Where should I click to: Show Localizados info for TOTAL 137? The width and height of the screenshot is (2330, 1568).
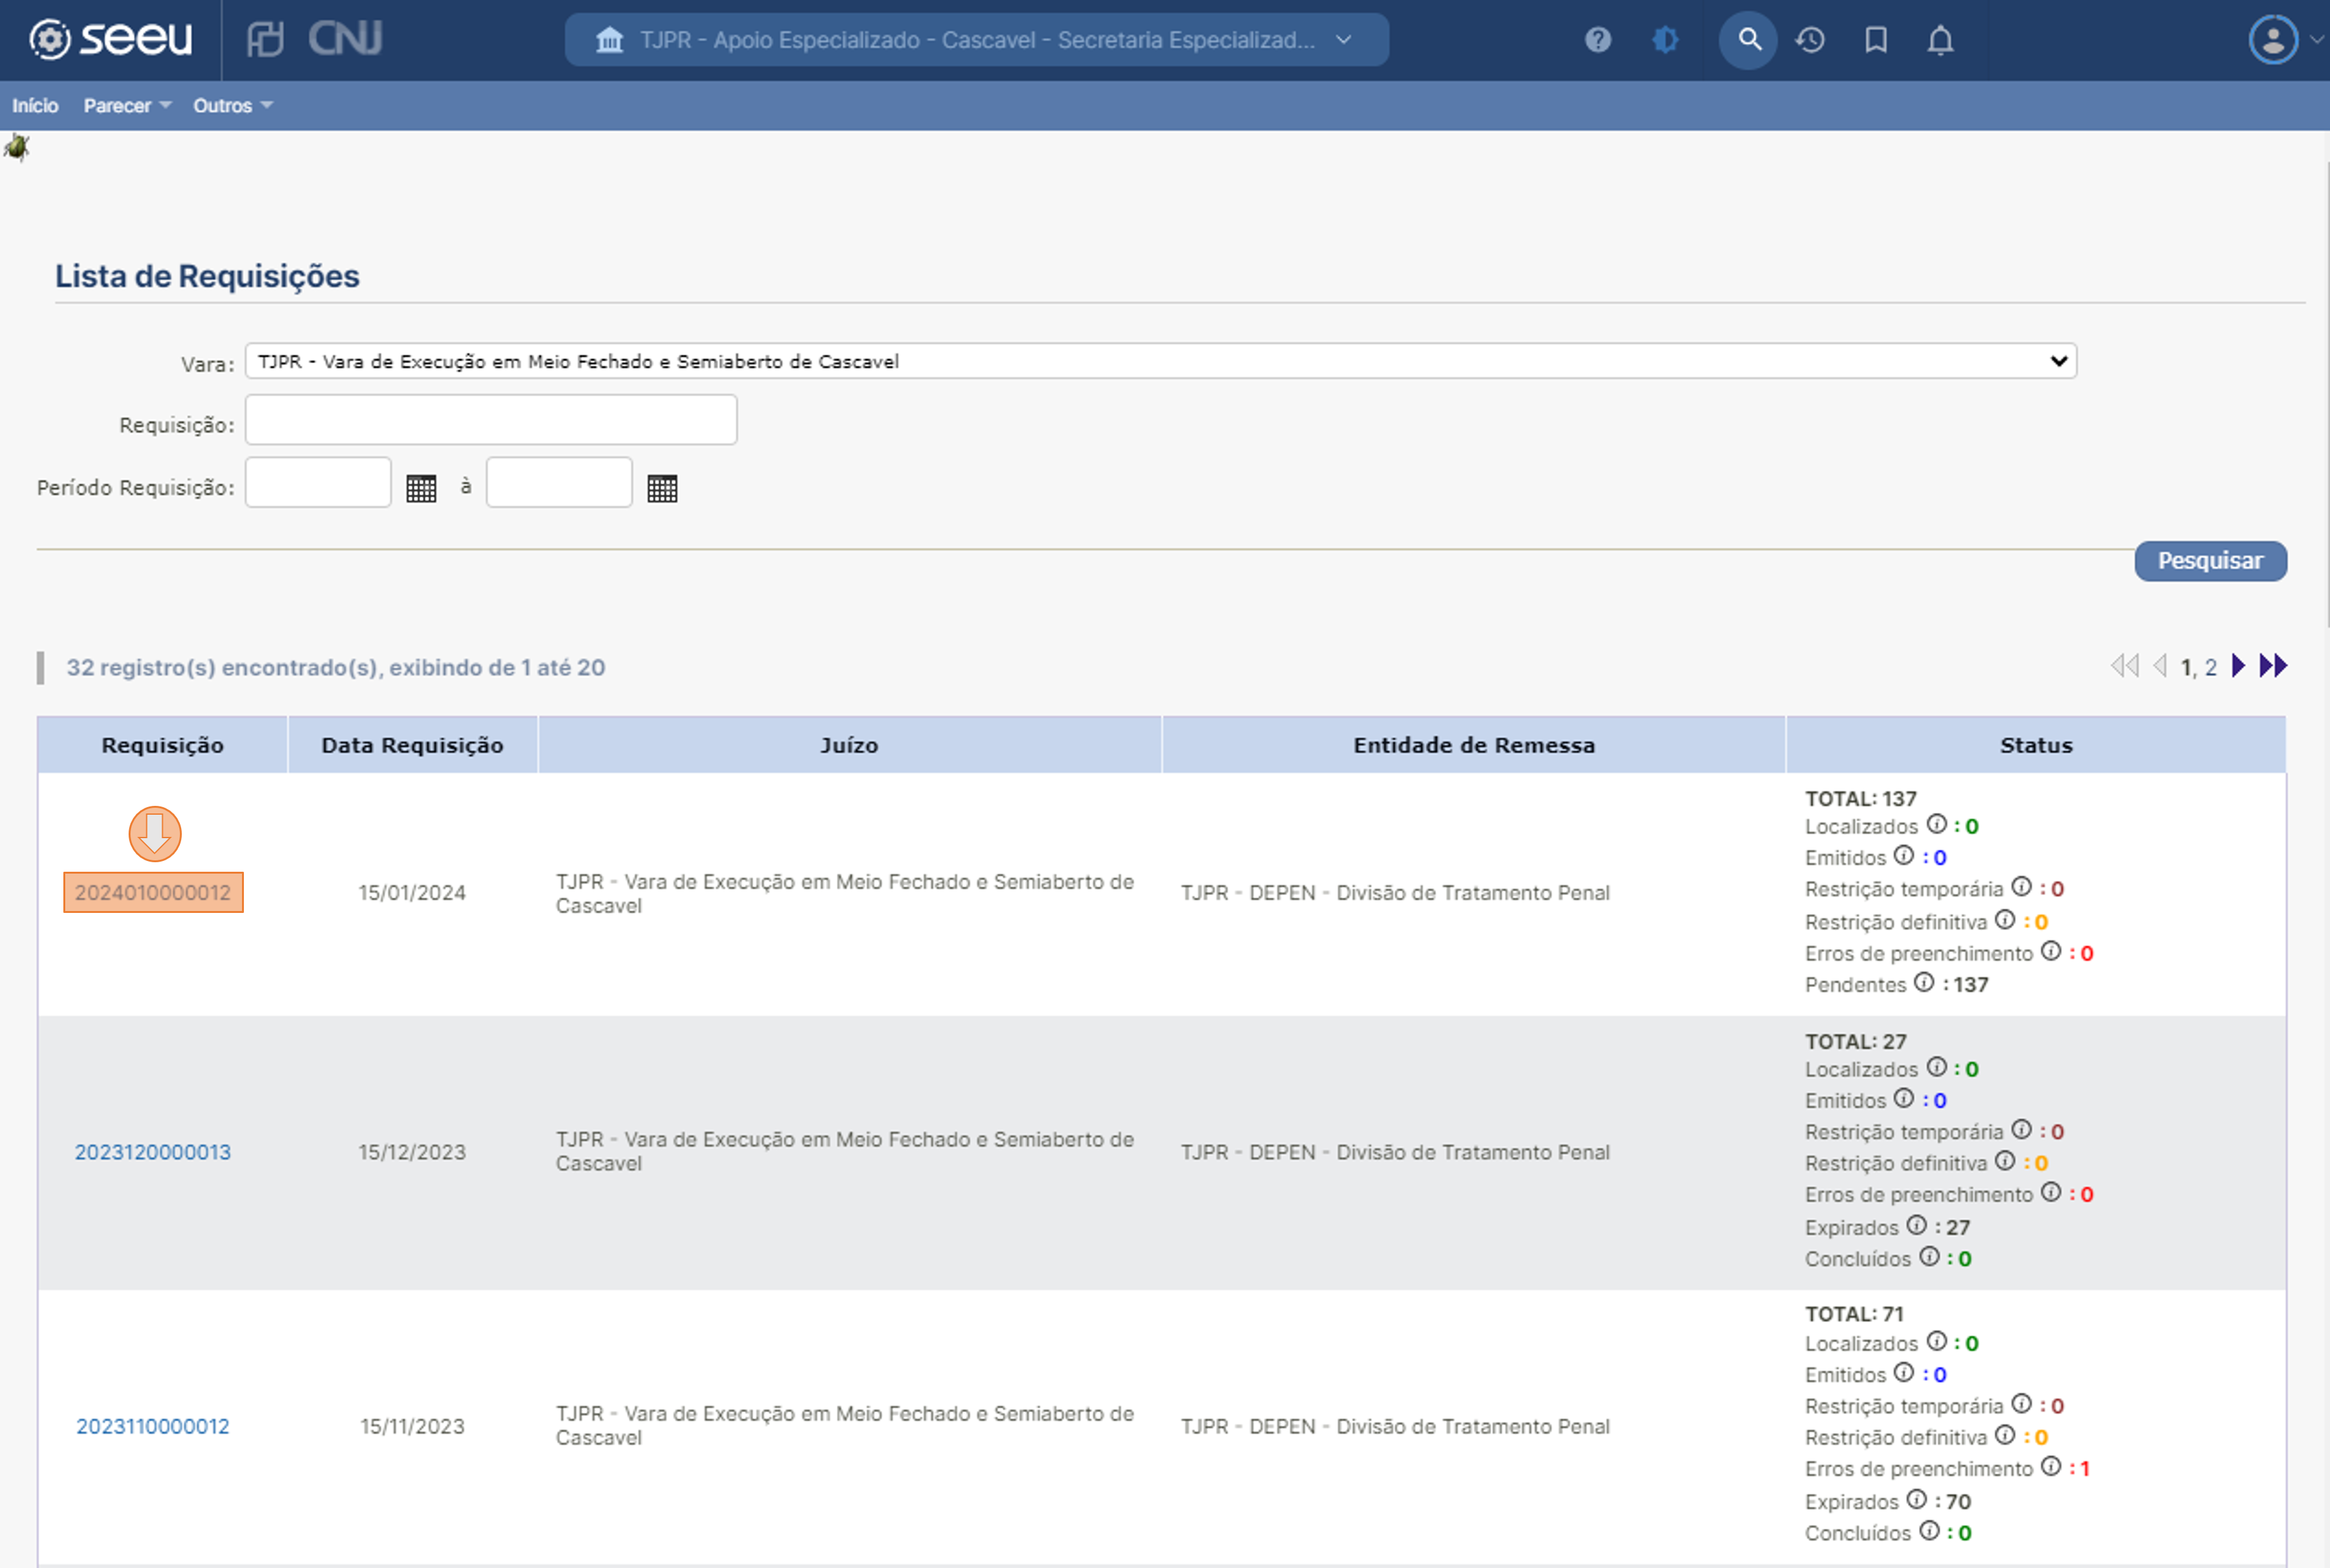[x=1937, y=824]
